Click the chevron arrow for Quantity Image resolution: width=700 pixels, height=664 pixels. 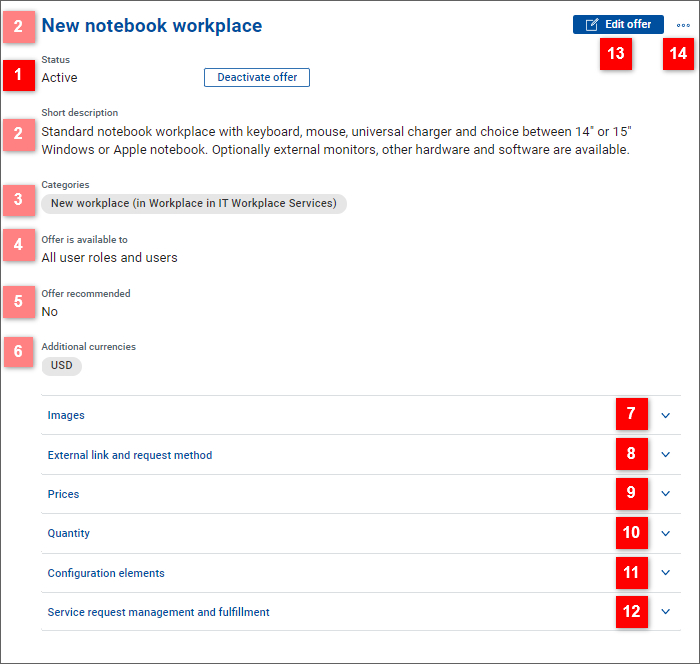(x=666, y=533)
